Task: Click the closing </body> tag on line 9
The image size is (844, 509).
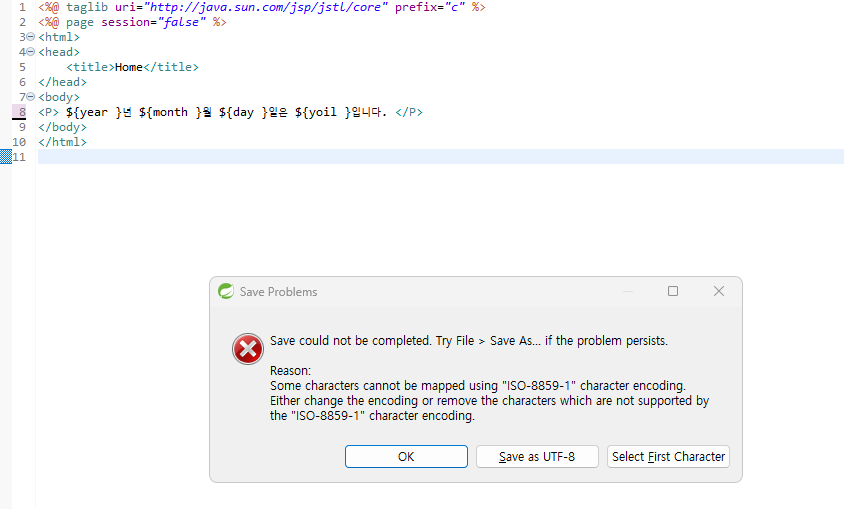Action: pyautogui.click(x=62, y=127)
